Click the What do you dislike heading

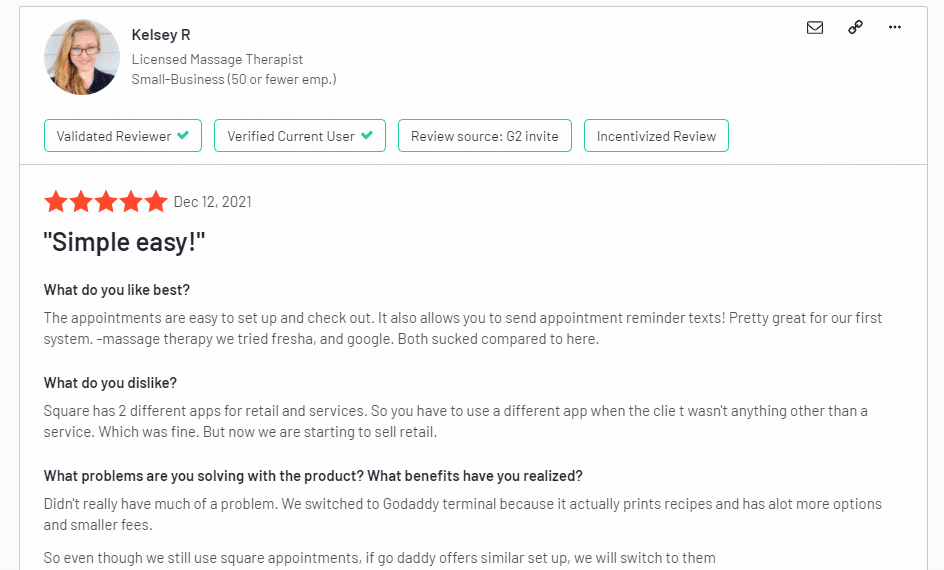point(110,383)
